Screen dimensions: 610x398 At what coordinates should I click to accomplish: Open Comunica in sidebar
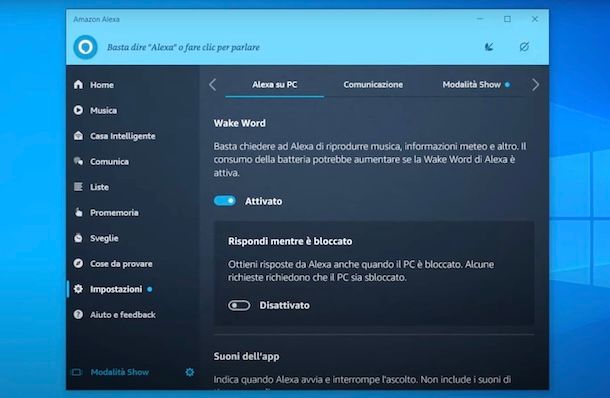click(109, 161)
